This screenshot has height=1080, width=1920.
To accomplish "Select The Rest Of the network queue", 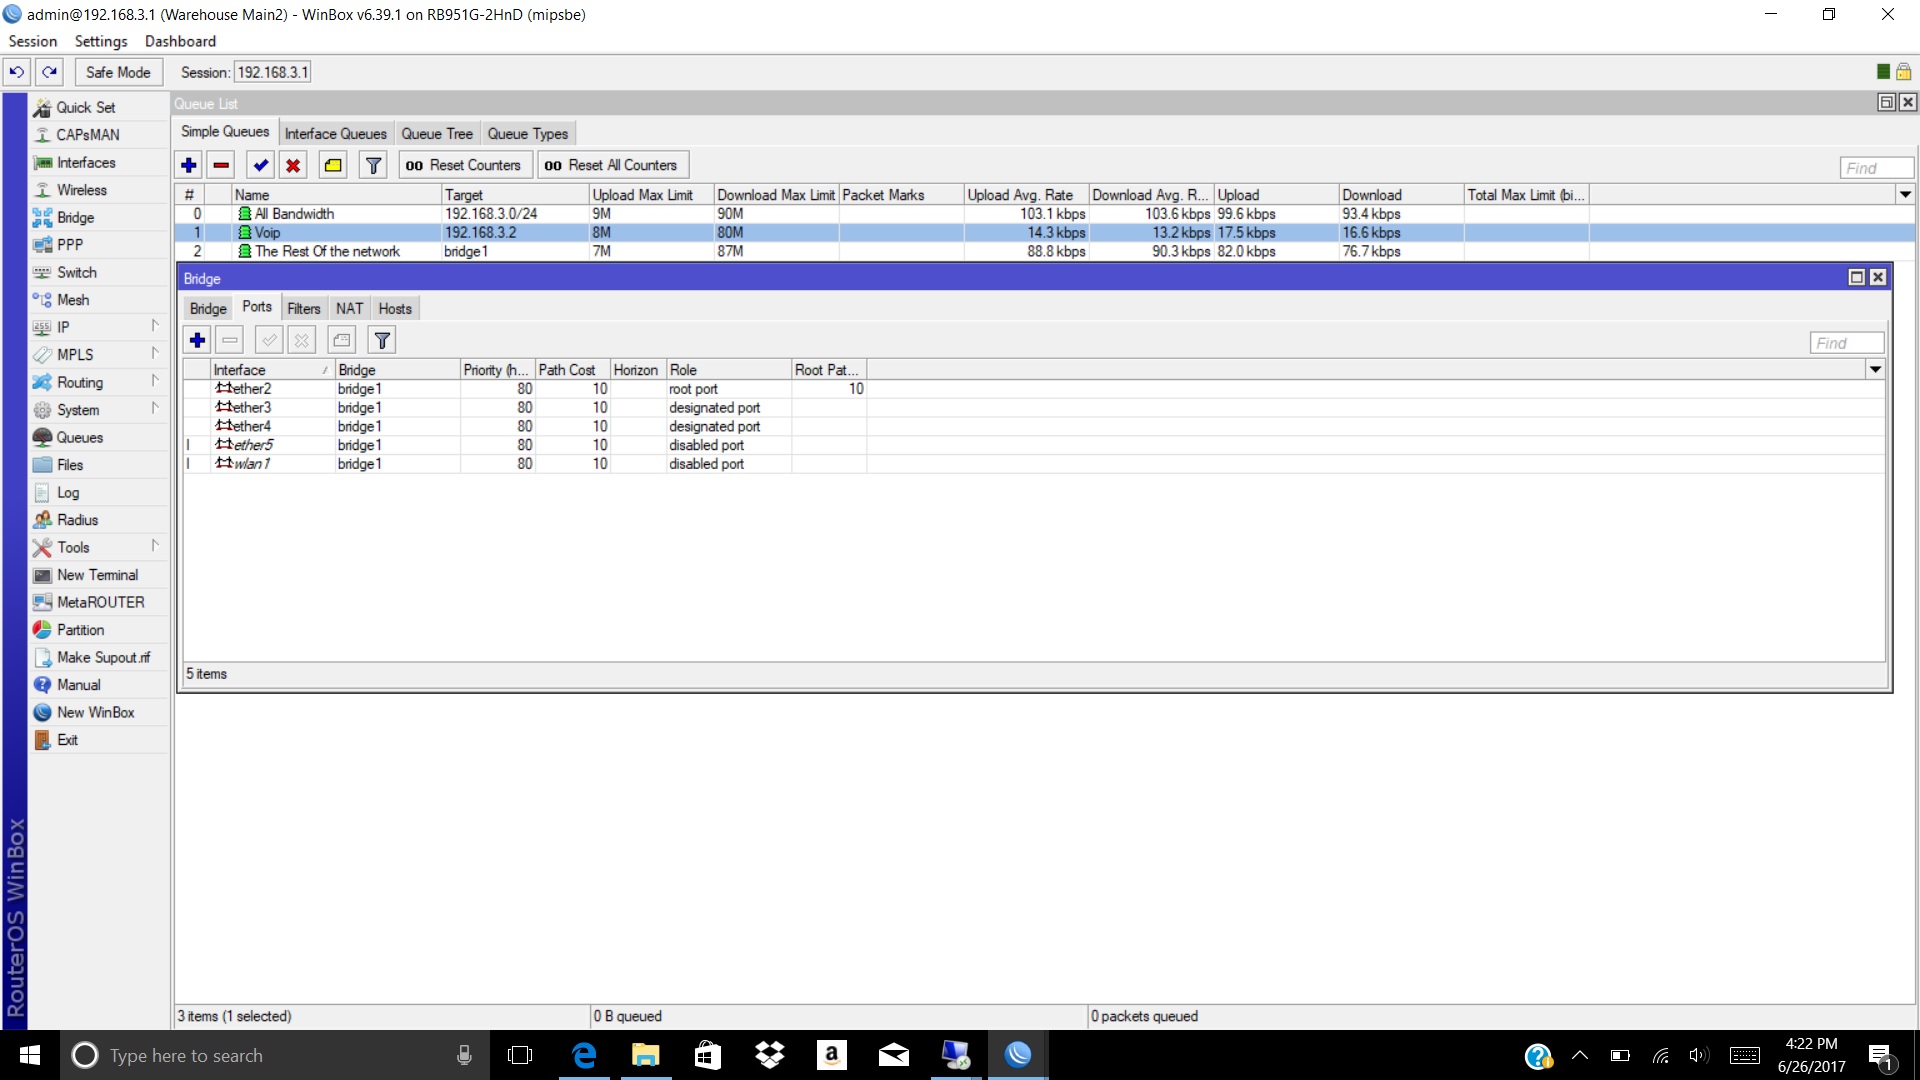I will pyautogui.click(x=1045, y=252).
